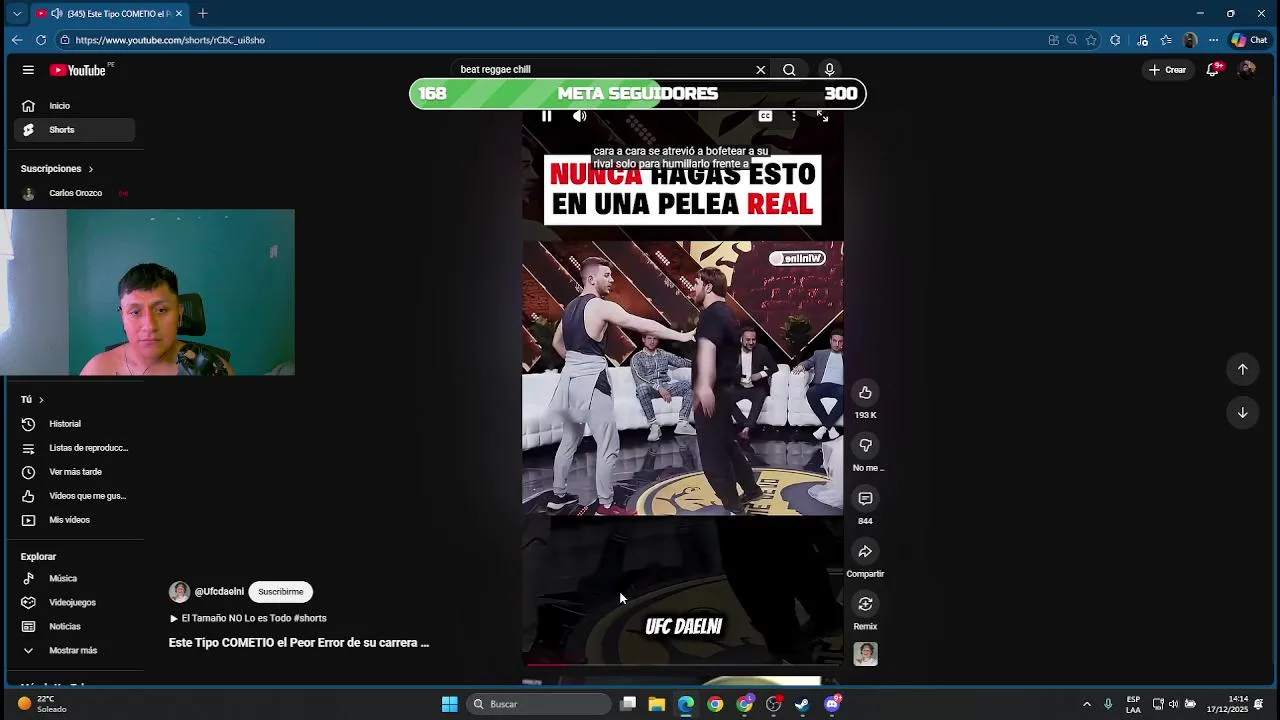Screen dimensions: 1280x720
Task: Open the YouTube account avatar menu
Action: tap(1246, 70)
